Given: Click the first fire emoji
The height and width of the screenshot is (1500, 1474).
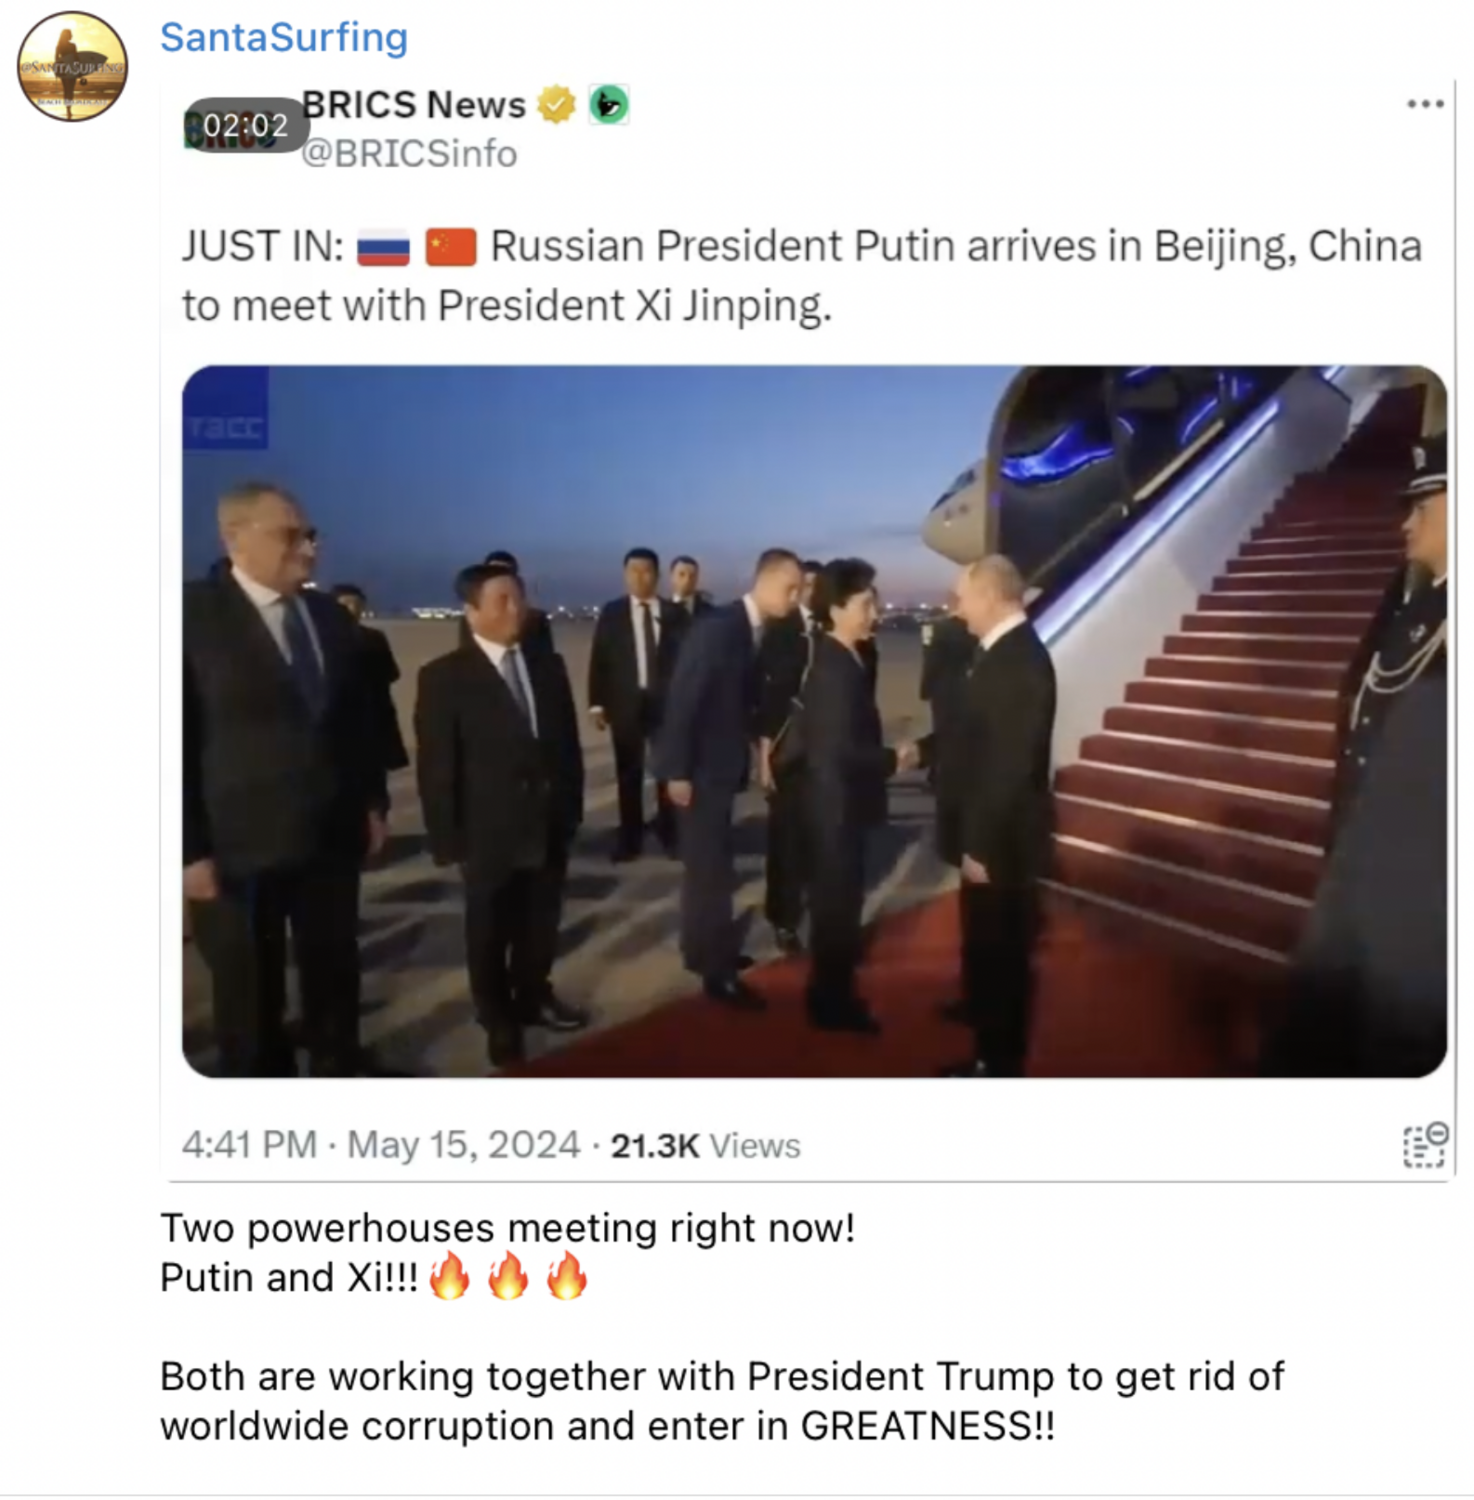Looking at the screenshot, I should [450, 1277].
